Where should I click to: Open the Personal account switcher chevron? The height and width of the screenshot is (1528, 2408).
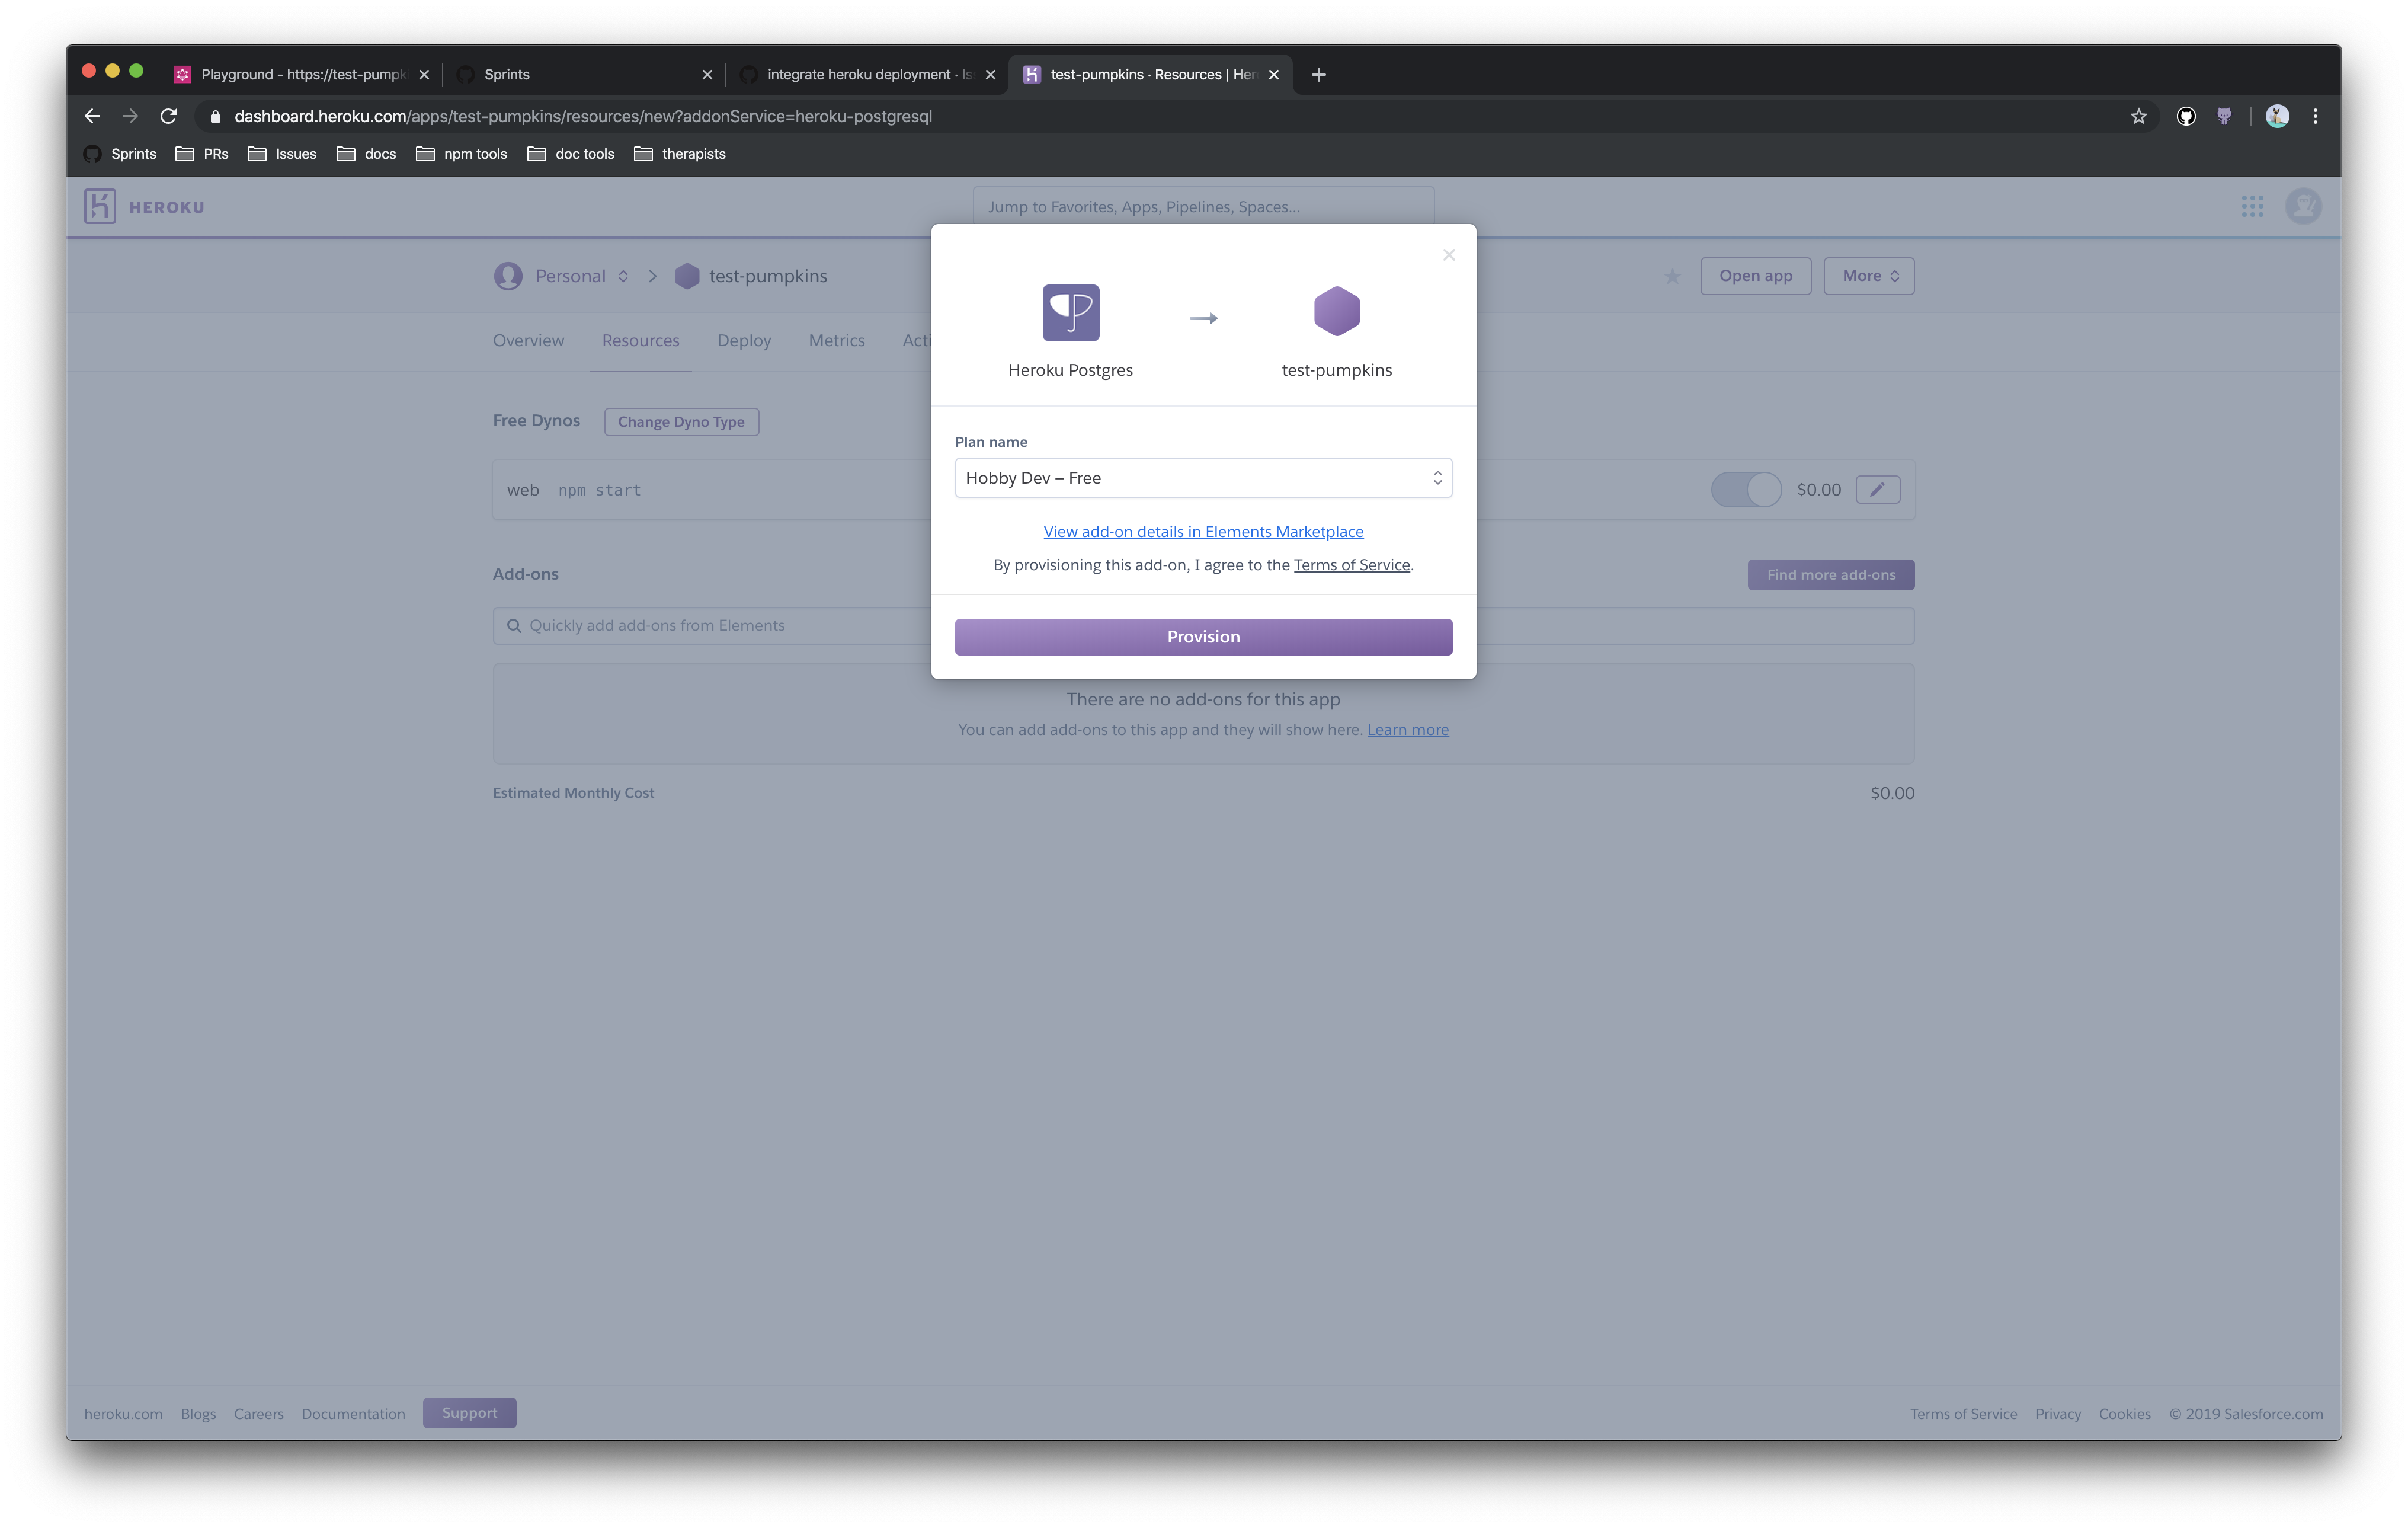click(623, 276)
